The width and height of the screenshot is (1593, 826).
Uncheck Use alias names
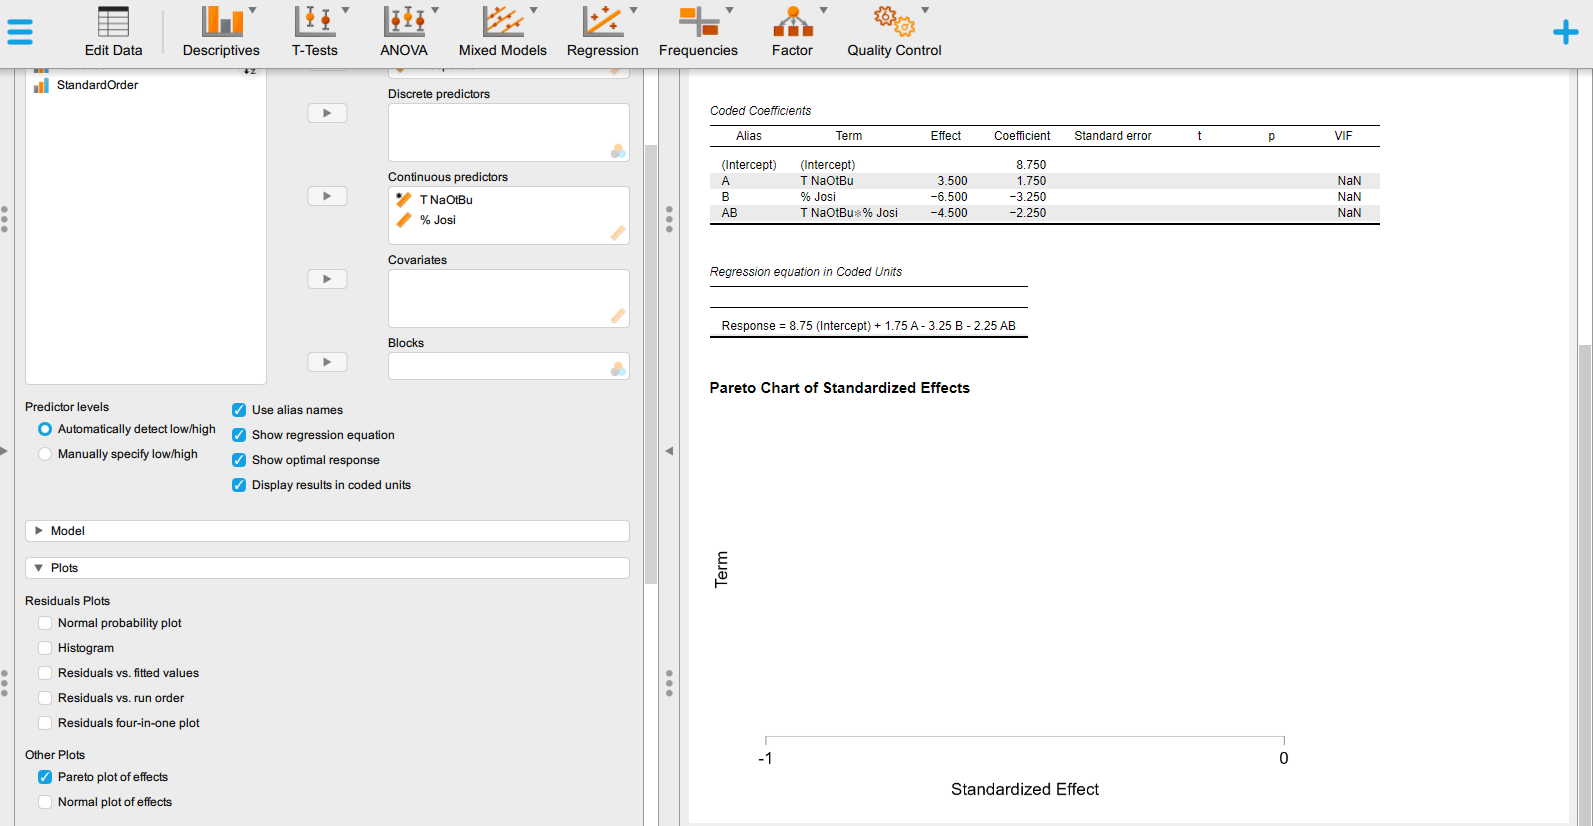pos(239,410)
